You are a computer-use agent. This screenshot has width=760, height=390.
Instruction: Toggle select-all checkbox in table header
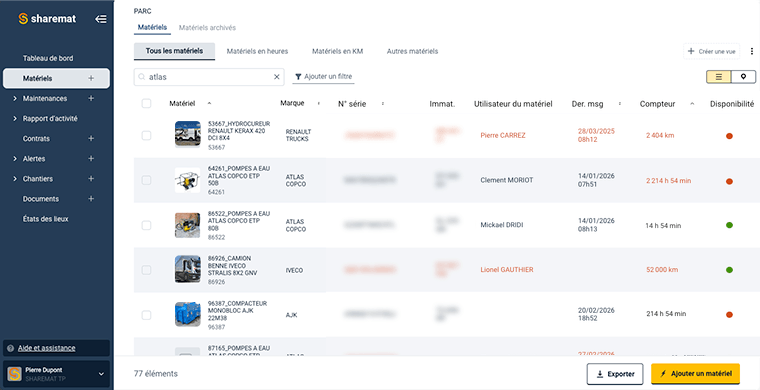point(146,103)
